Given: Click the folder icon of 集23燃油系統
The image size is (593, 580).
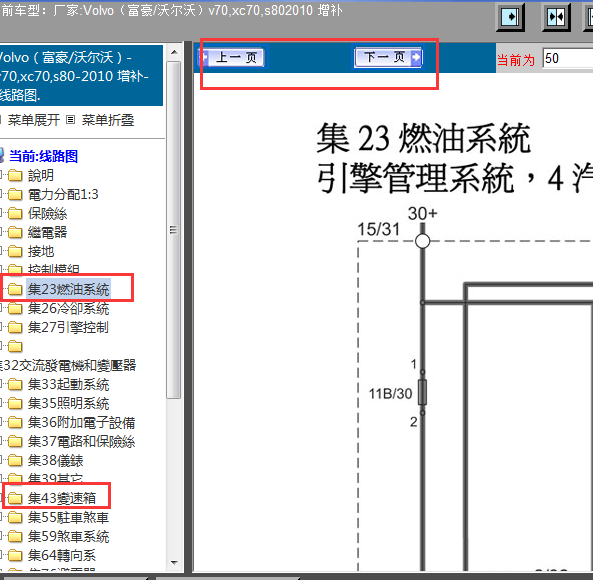Looking at the screenshot, I should pyautogui.click(x=15, y=289).
